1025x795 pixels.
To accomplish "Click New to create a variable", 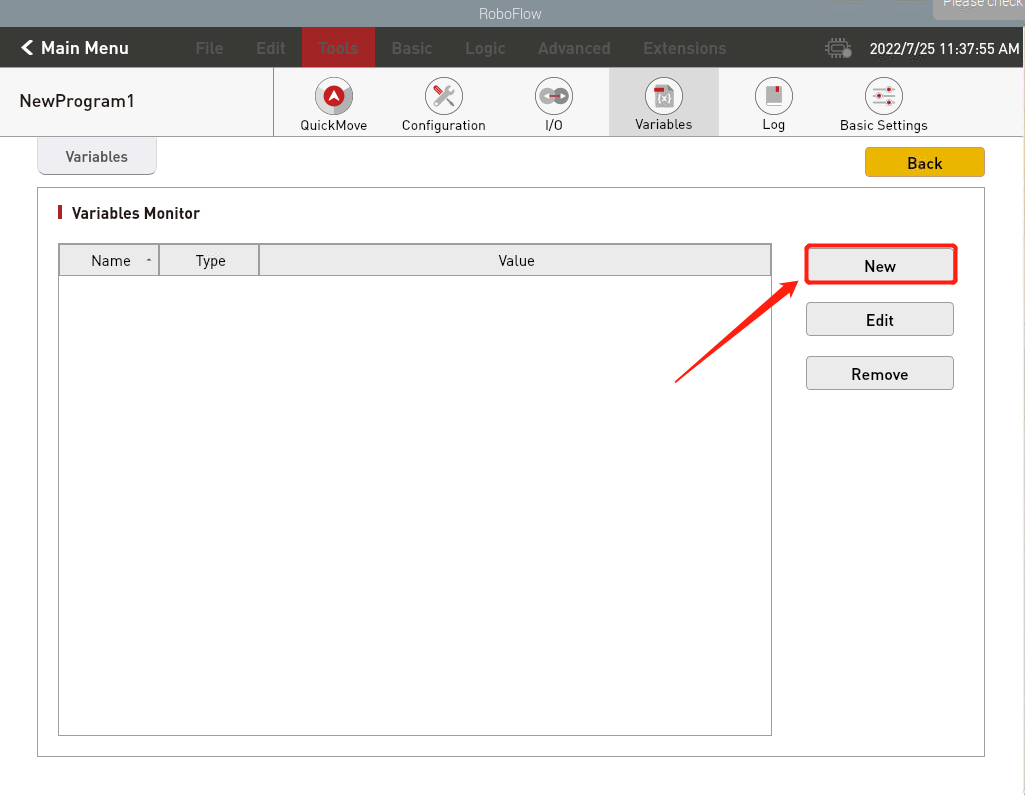I will click(880, 266).
